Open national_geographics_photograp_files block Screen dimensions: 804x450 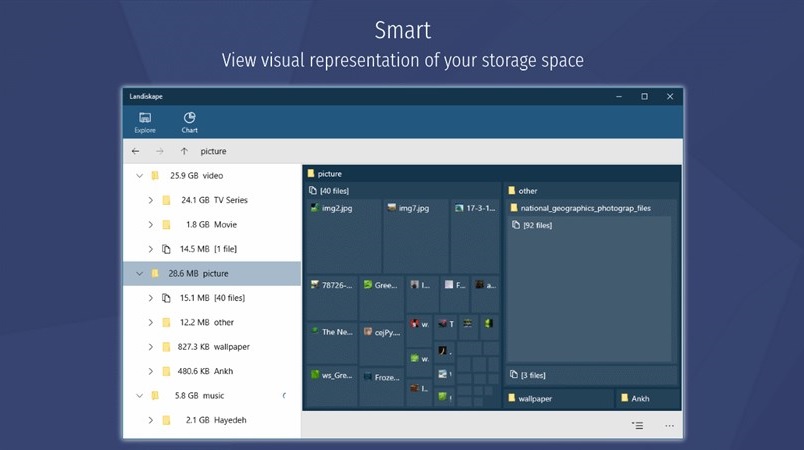tap(587, 208)
